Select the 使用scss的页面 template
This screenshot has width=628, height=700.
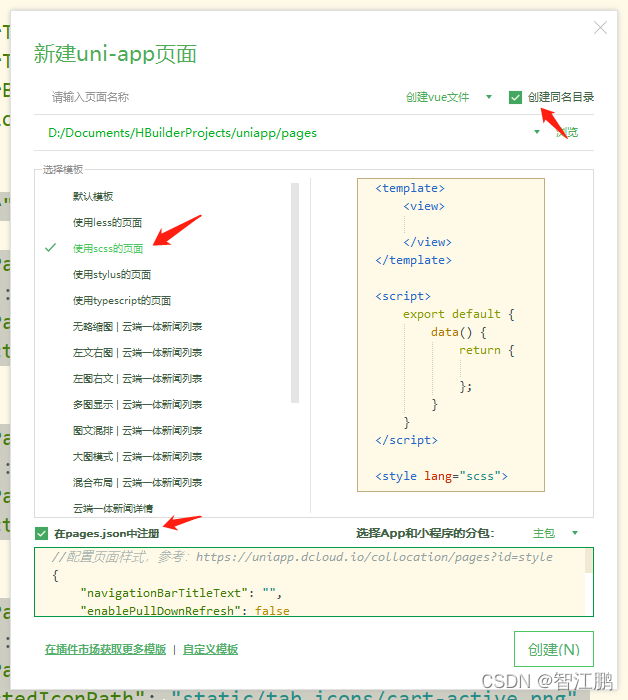pos(108,249)
